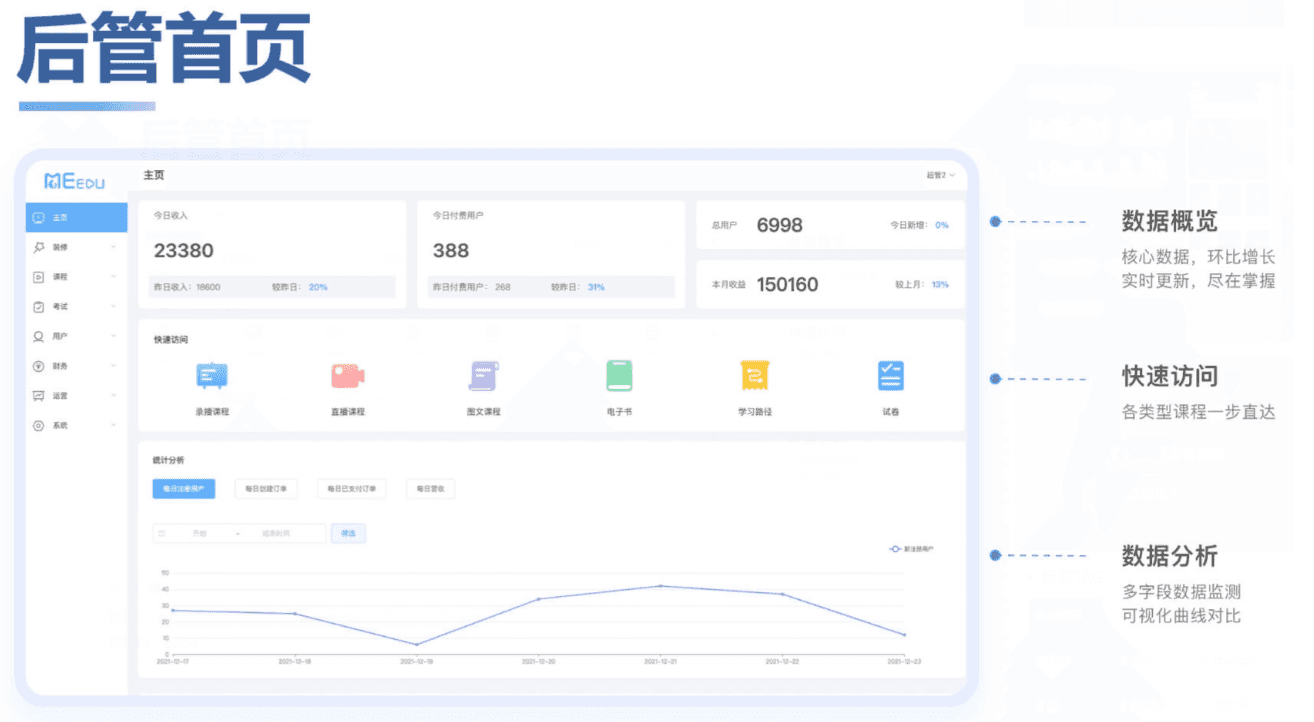Open the 超管2 account dropdown
Image resolution: width=1314 pixels, height=722 pixels.
940,175
